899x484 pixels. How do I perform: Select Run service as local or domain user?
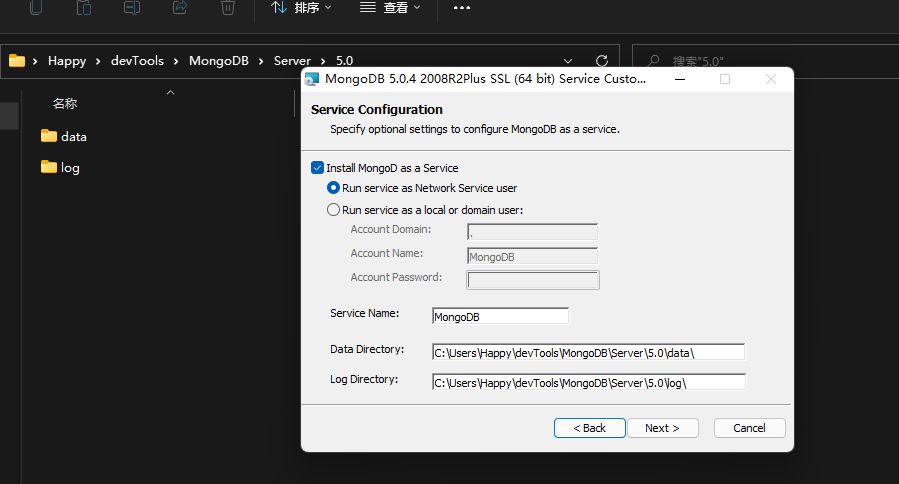click(x=333, y=210)
